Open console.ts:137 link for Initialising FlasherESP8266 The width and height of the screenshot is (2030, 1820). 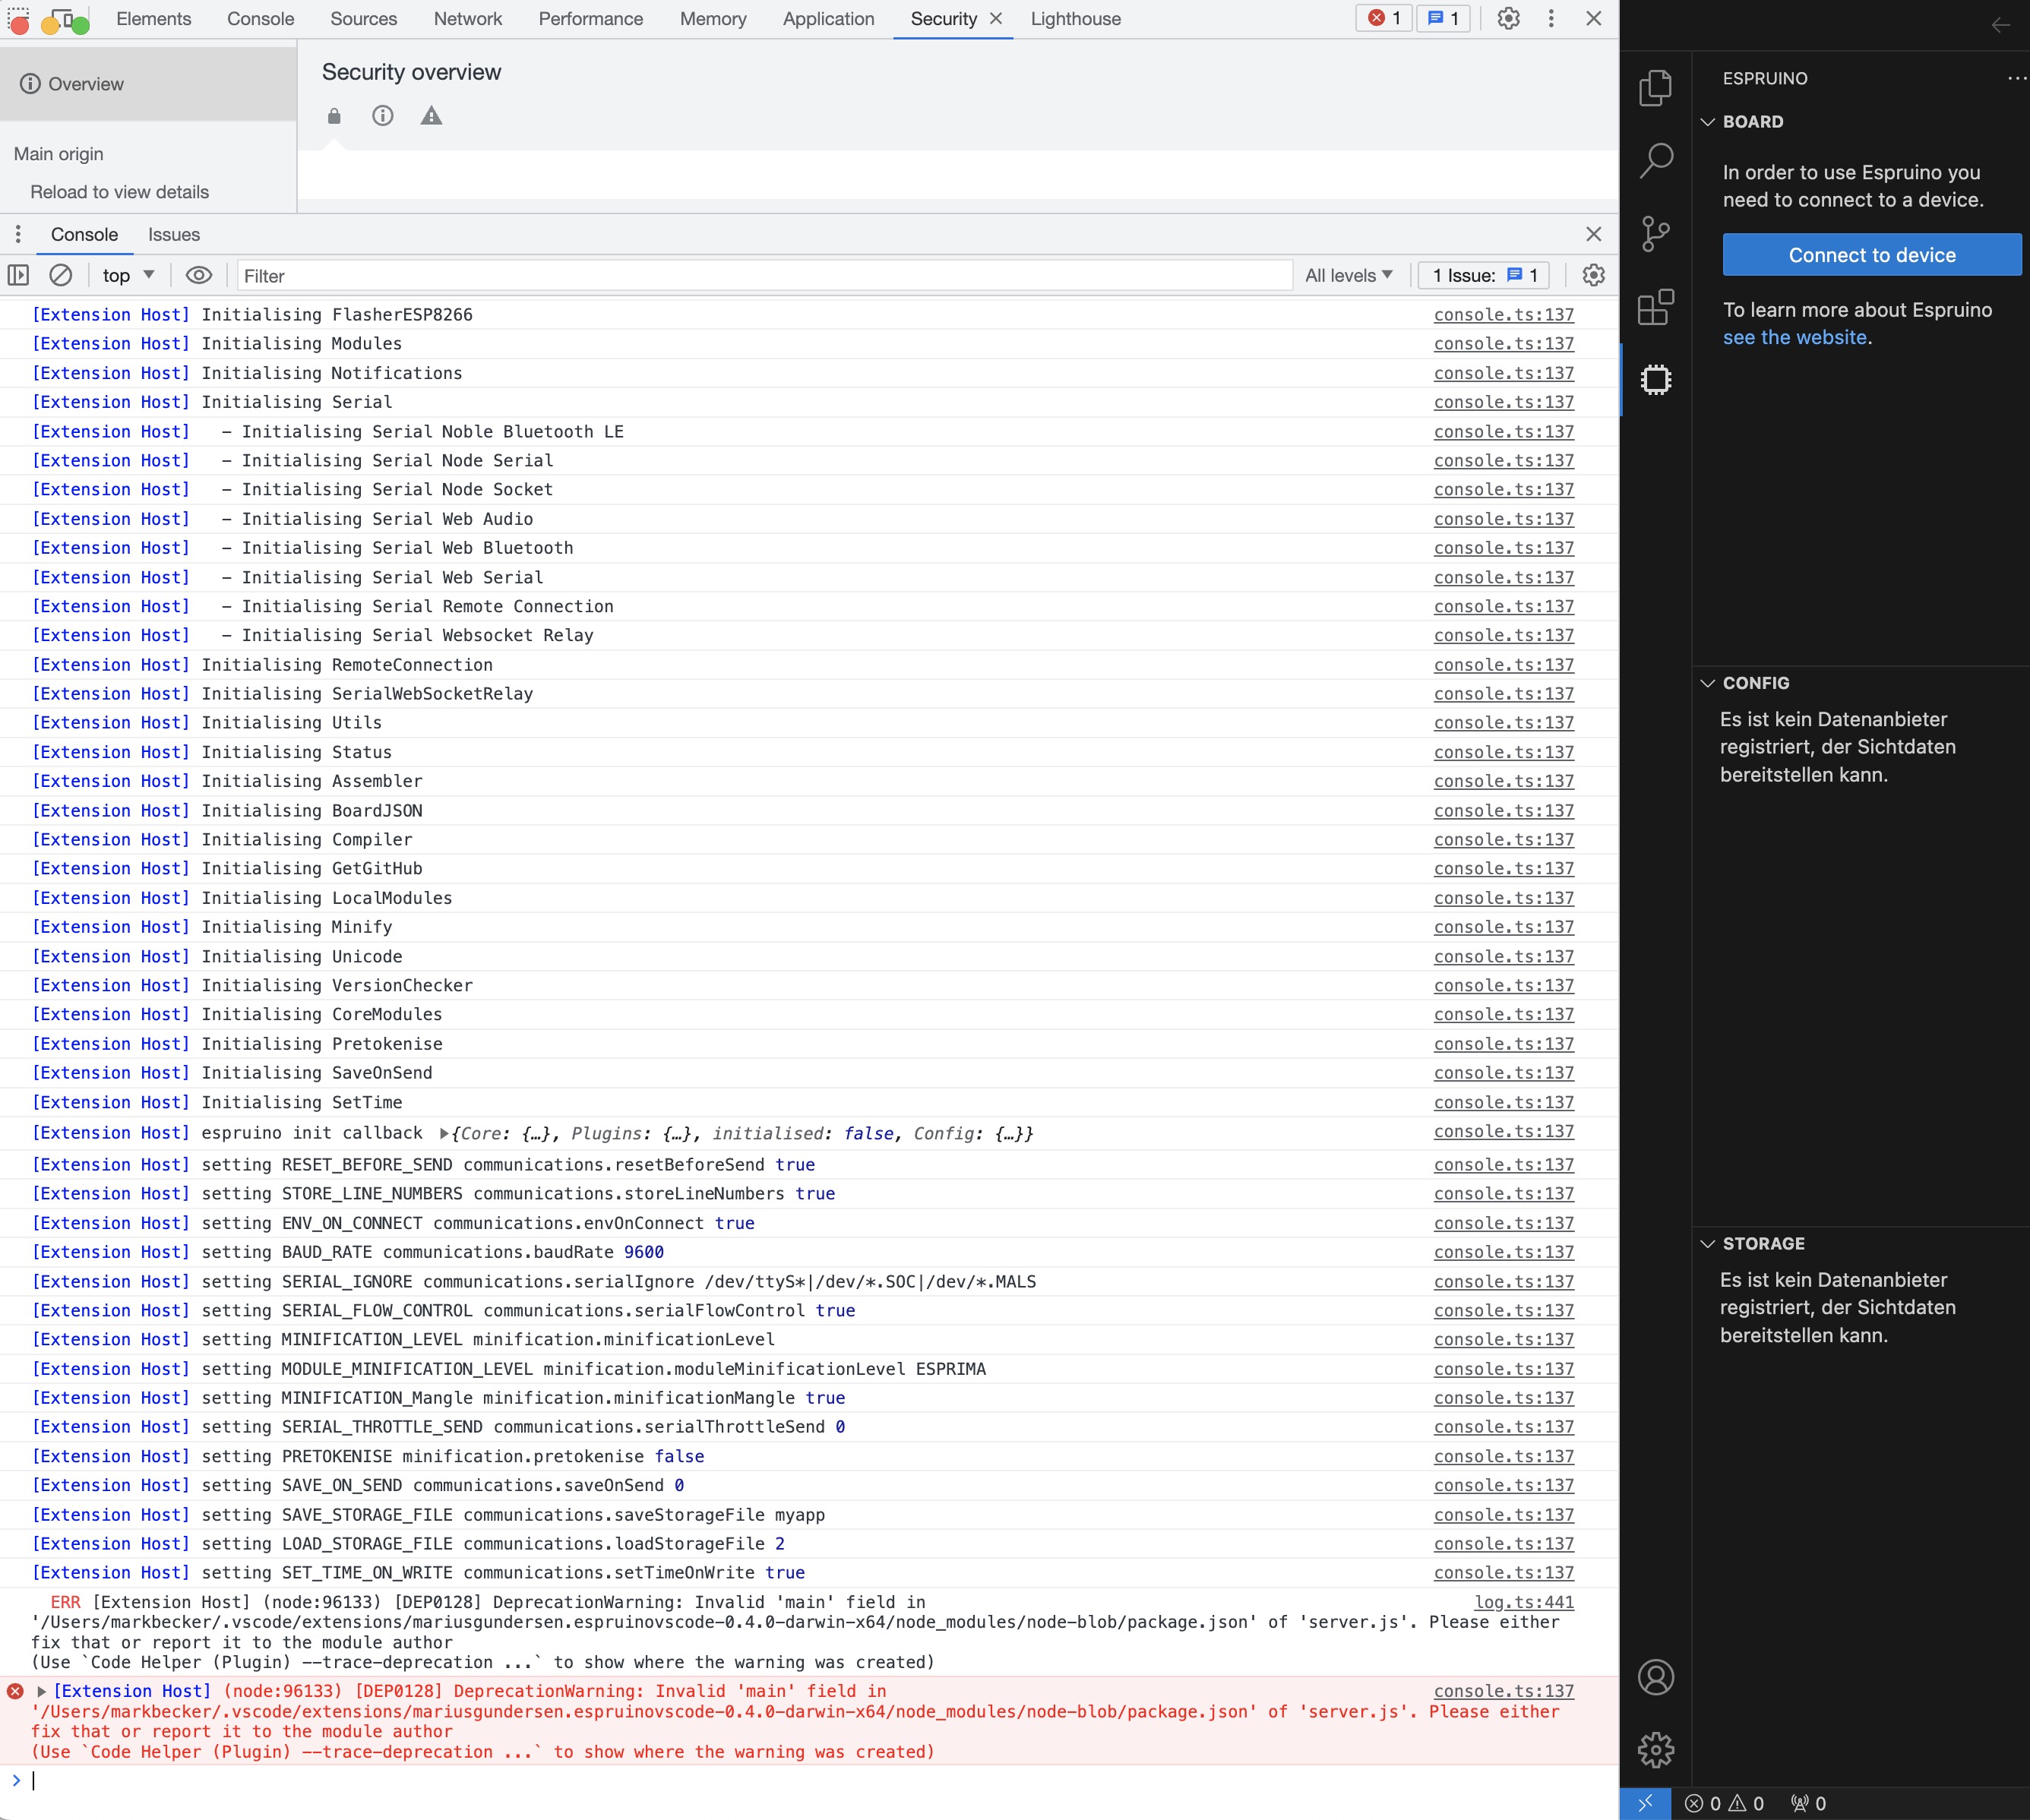pyautogui.click(x=1503, y=315)
